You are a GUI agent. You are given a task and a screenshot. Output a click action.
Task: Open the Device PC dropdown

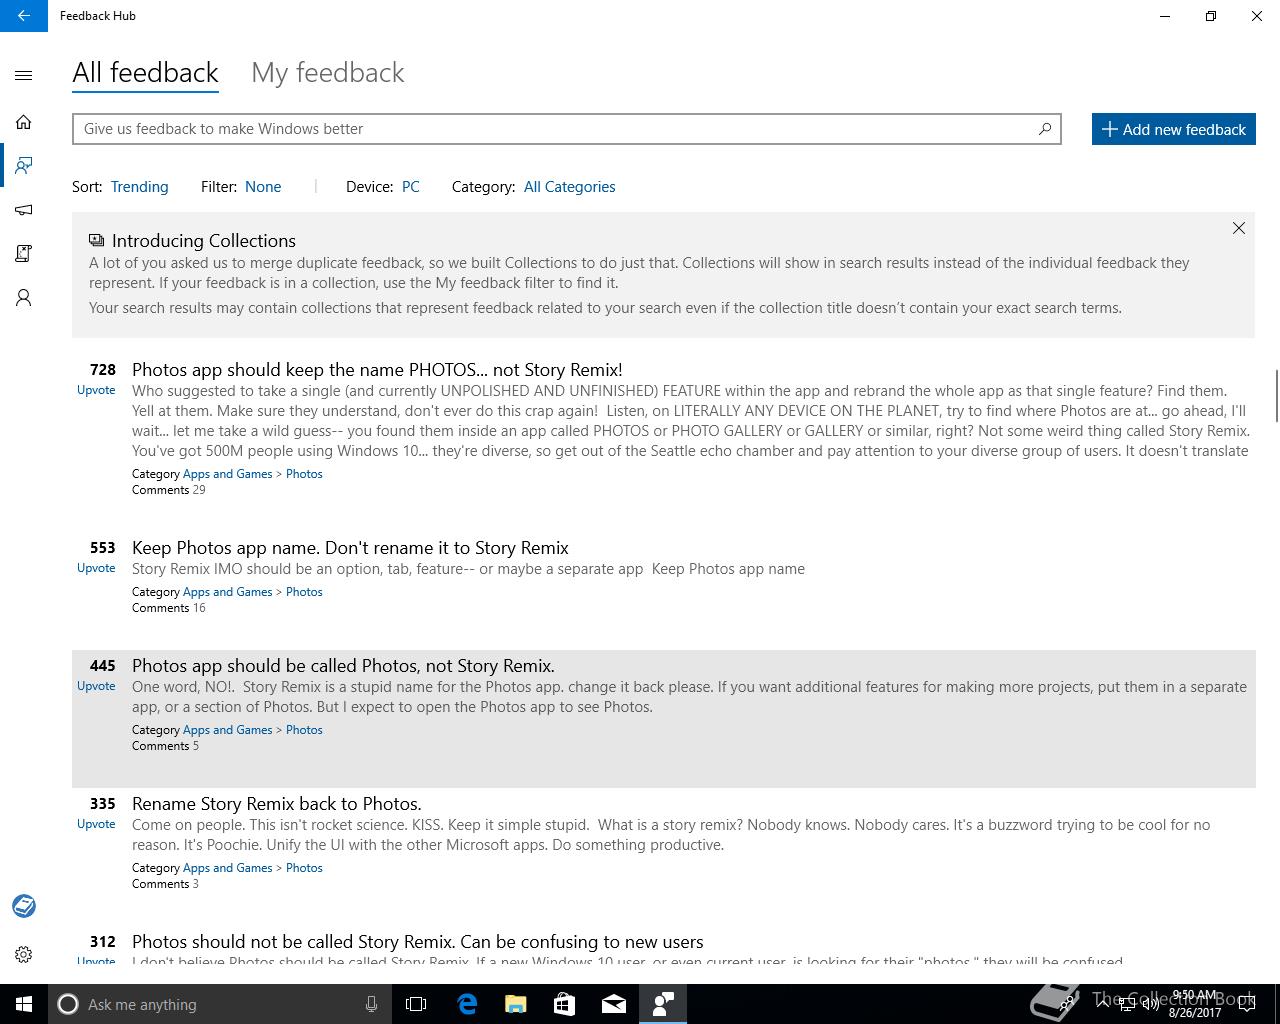411,187
